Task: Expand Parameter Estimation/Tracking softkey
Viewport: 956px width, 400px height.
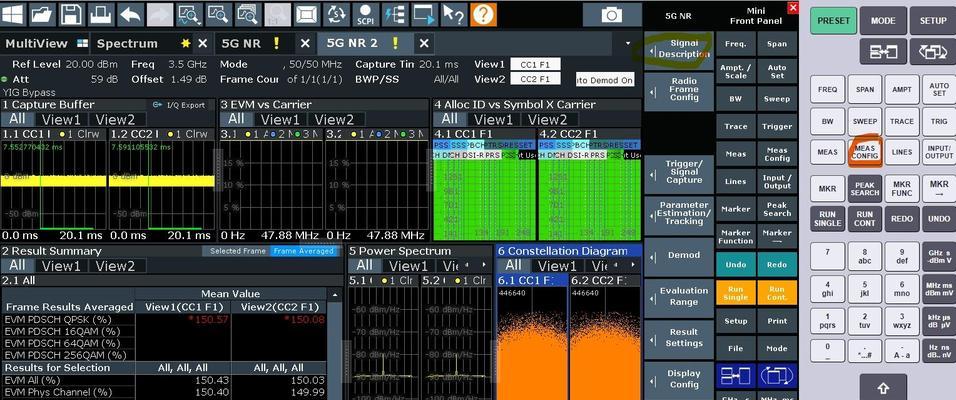Action: 679,214
